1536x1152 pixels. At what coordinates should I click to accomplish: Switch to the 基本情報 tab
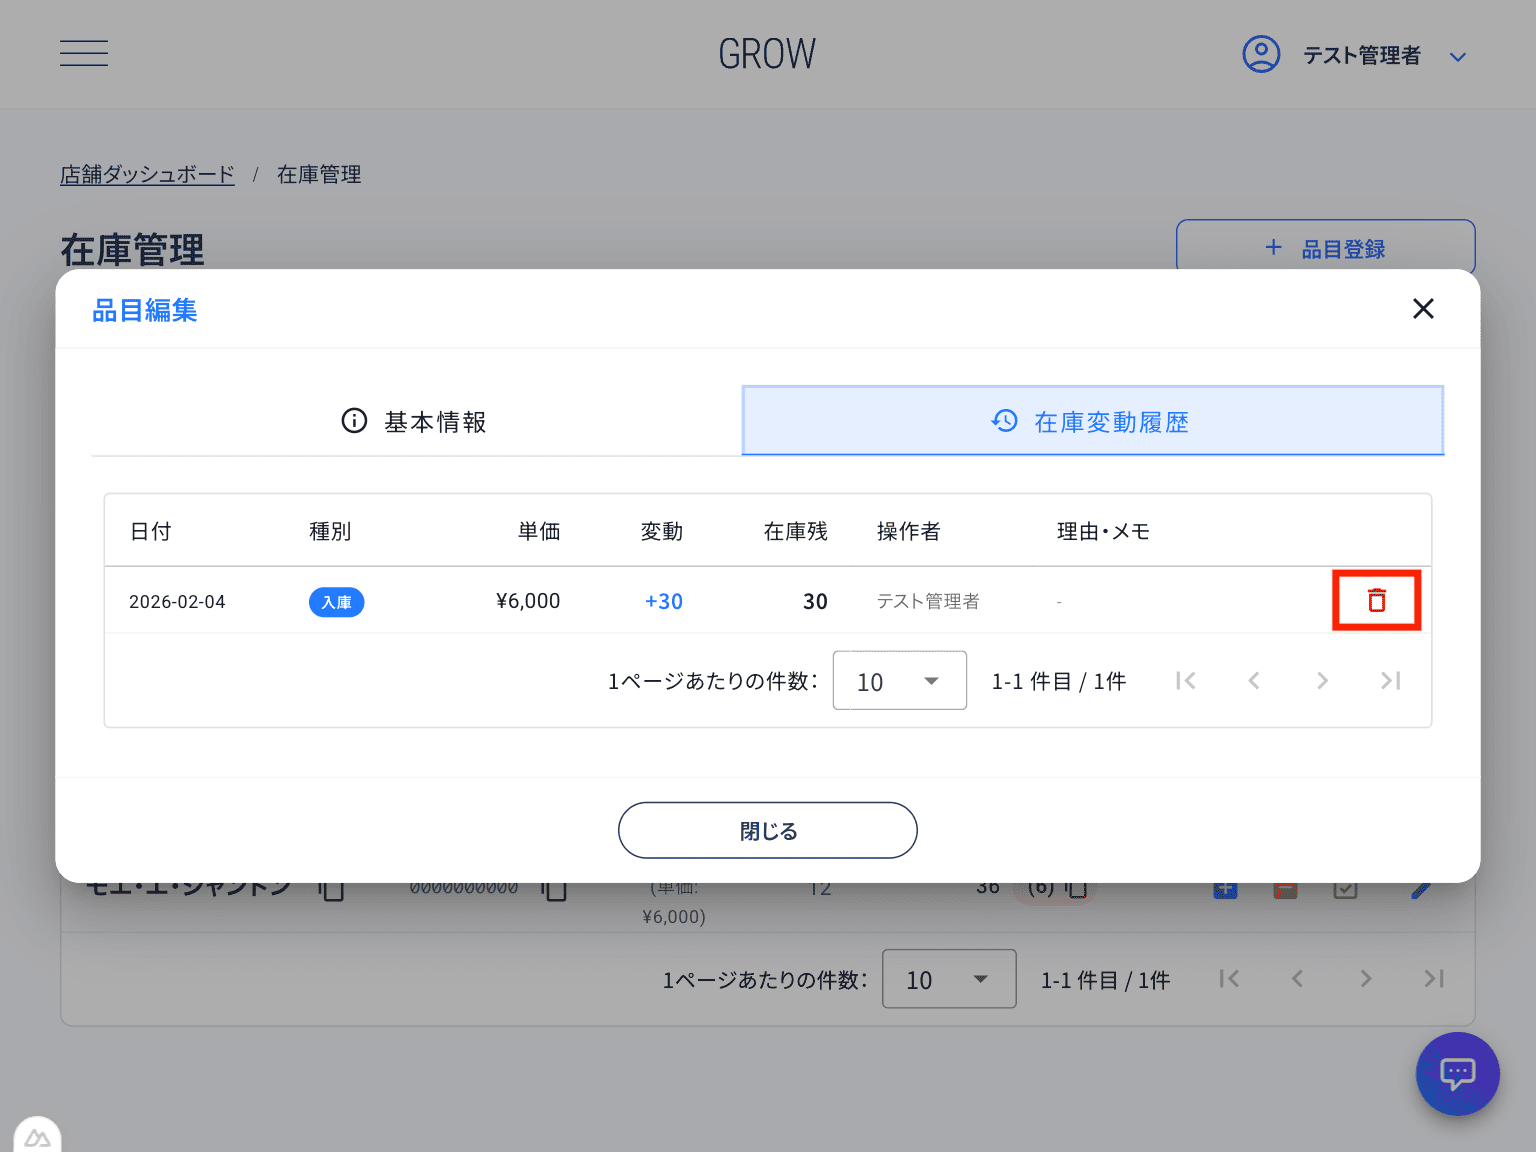415,422
